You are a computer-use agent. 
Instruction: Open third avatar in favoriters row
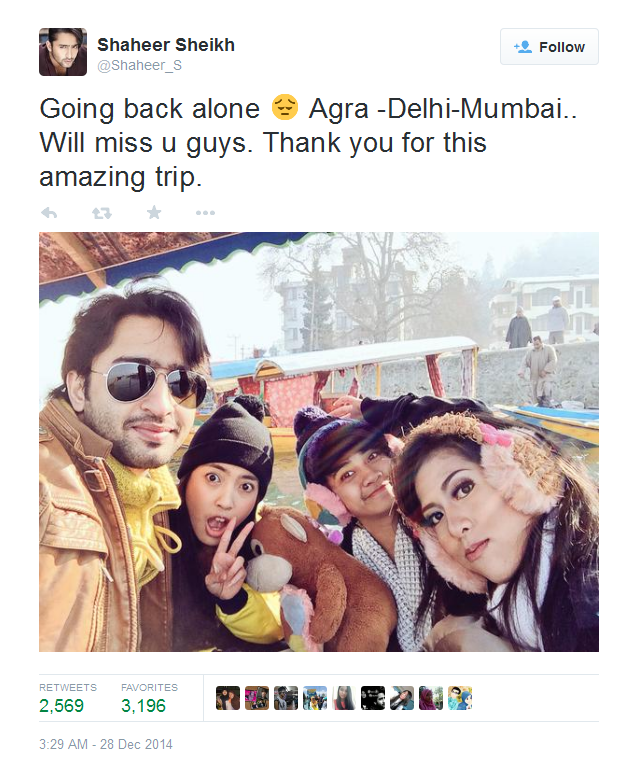(x=286, y=698)
